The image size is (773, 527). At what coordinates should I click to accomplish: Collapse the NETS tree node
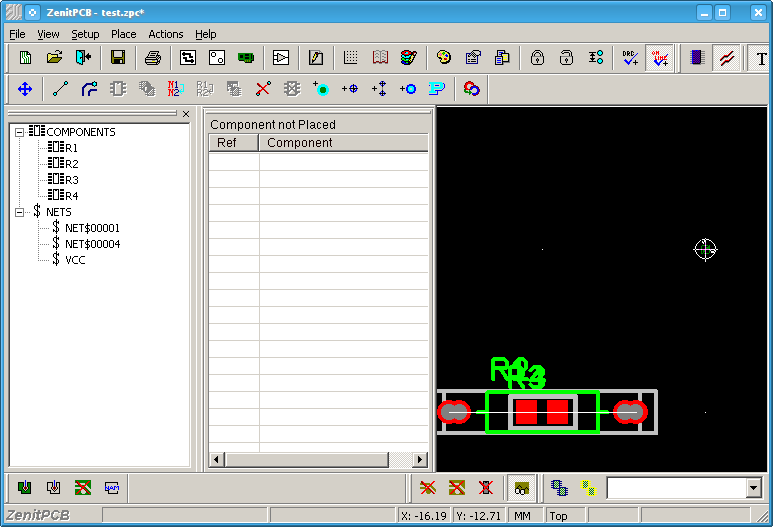pyautogui.click(x=19, y=212)
